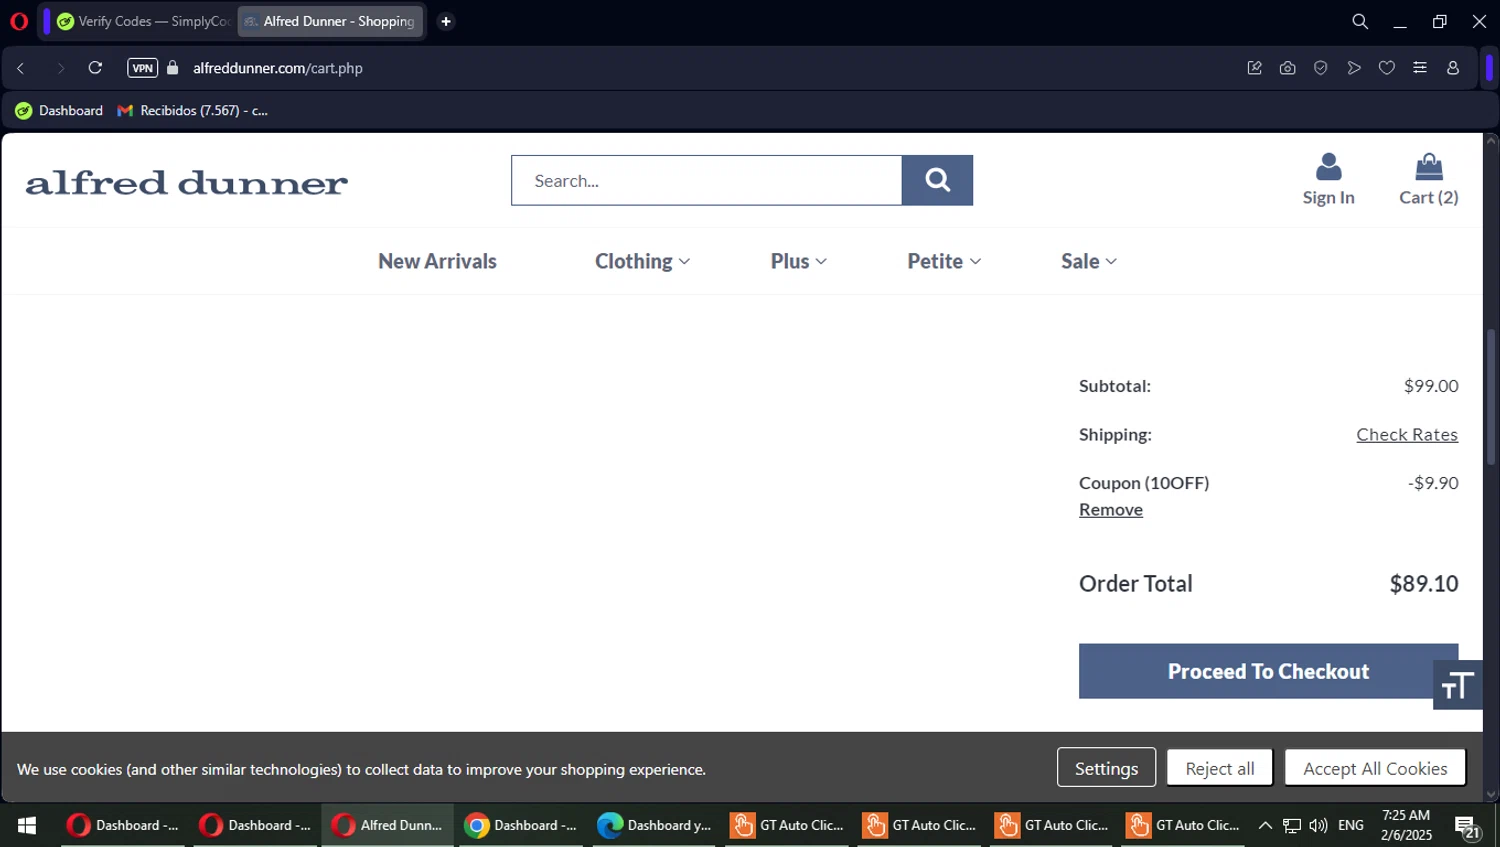This screenshot has height=847, width=1500.
Task: Open the Cart (2) bag icon
Action: (x=1428, y=179)
